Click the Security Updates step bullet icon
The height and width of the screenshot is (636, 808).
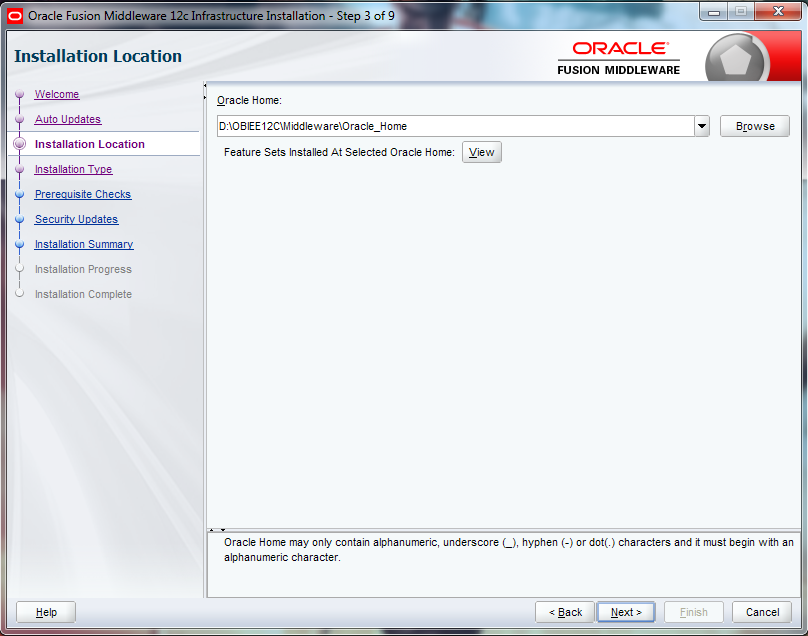pyautogui.click(x=20, y=219)
